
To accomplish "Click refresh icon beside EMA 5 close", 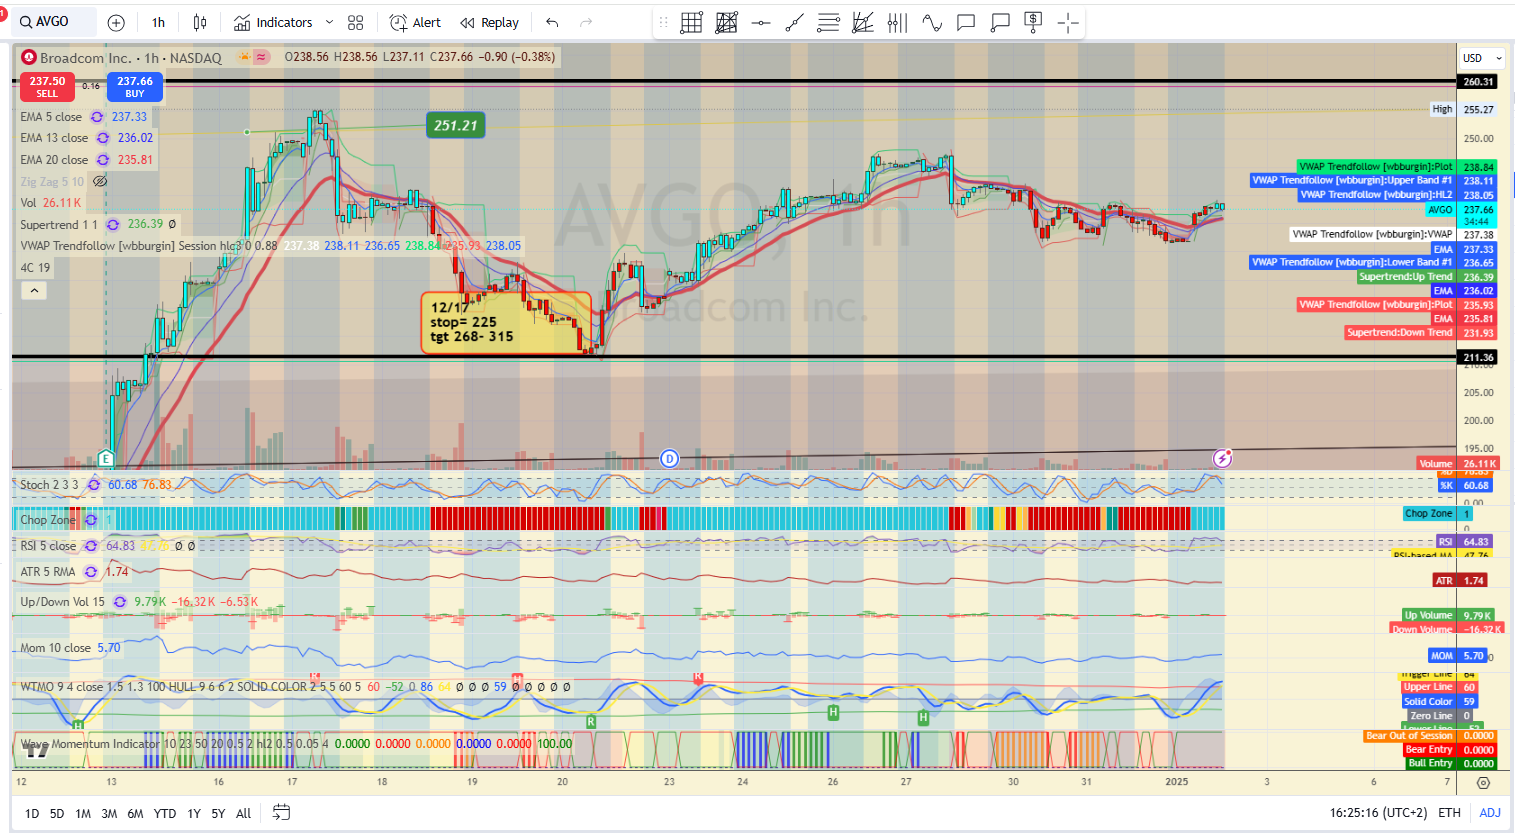I will point(97,117).
